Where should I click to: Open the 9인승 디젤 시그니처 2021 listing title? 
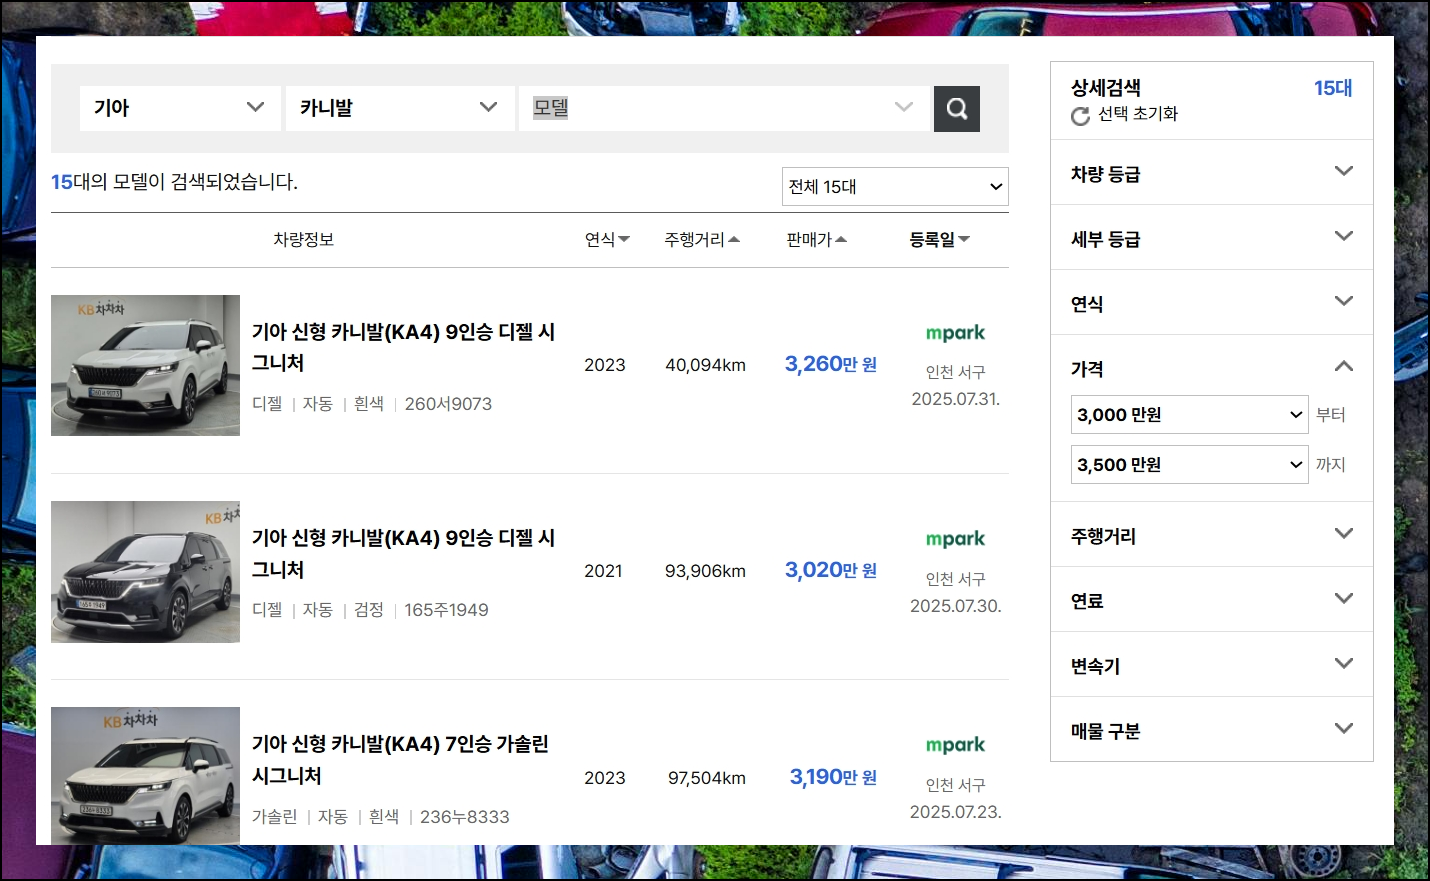pyautogui.click(x=403, y=553)
